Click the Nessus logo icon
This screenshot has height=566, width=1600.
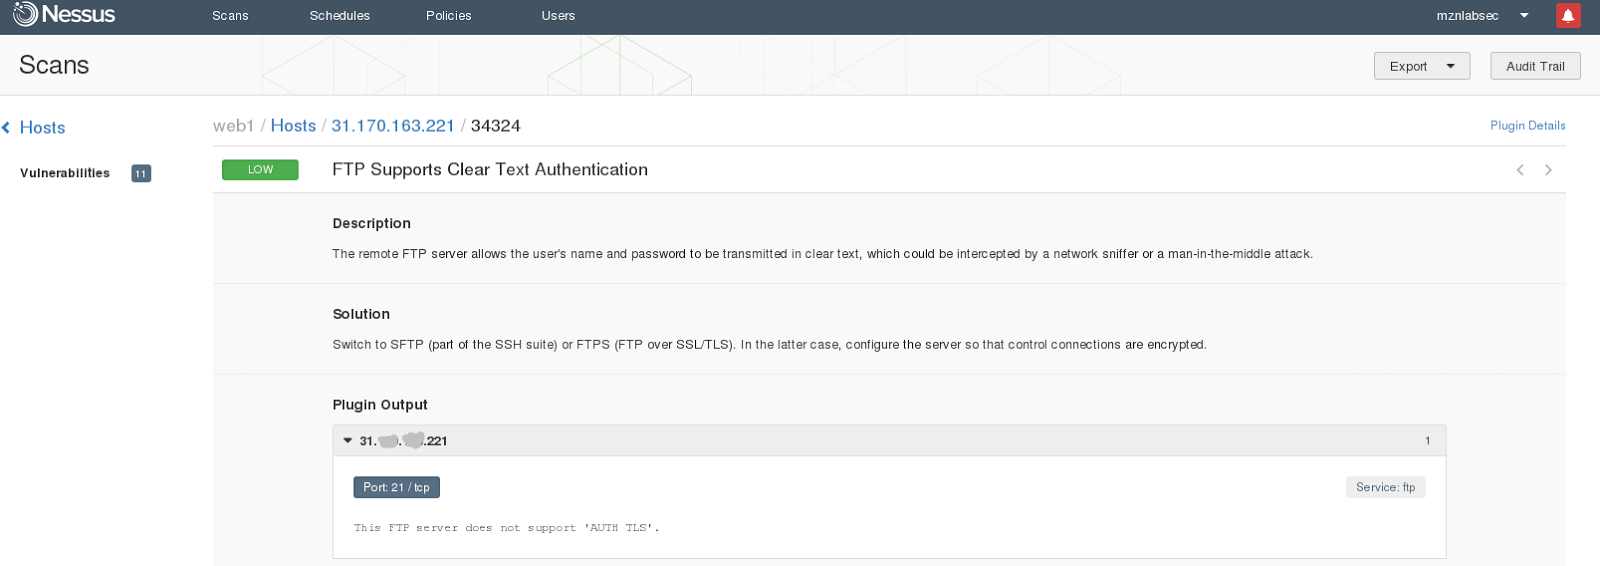coord(25,14)
